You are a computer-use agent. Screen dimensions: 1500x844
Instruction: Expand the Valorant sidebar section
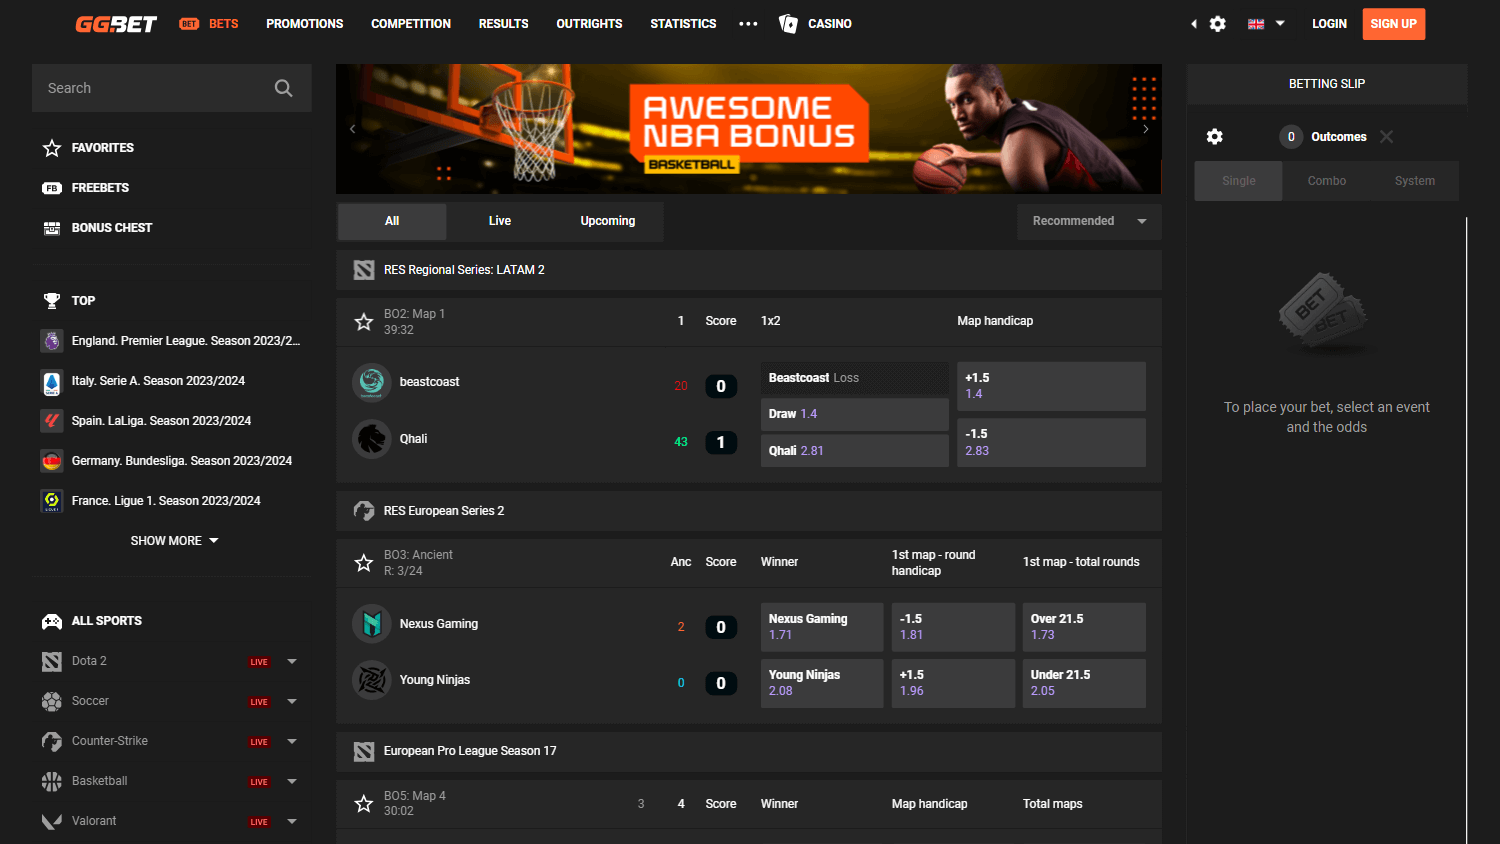pos(292,821)
